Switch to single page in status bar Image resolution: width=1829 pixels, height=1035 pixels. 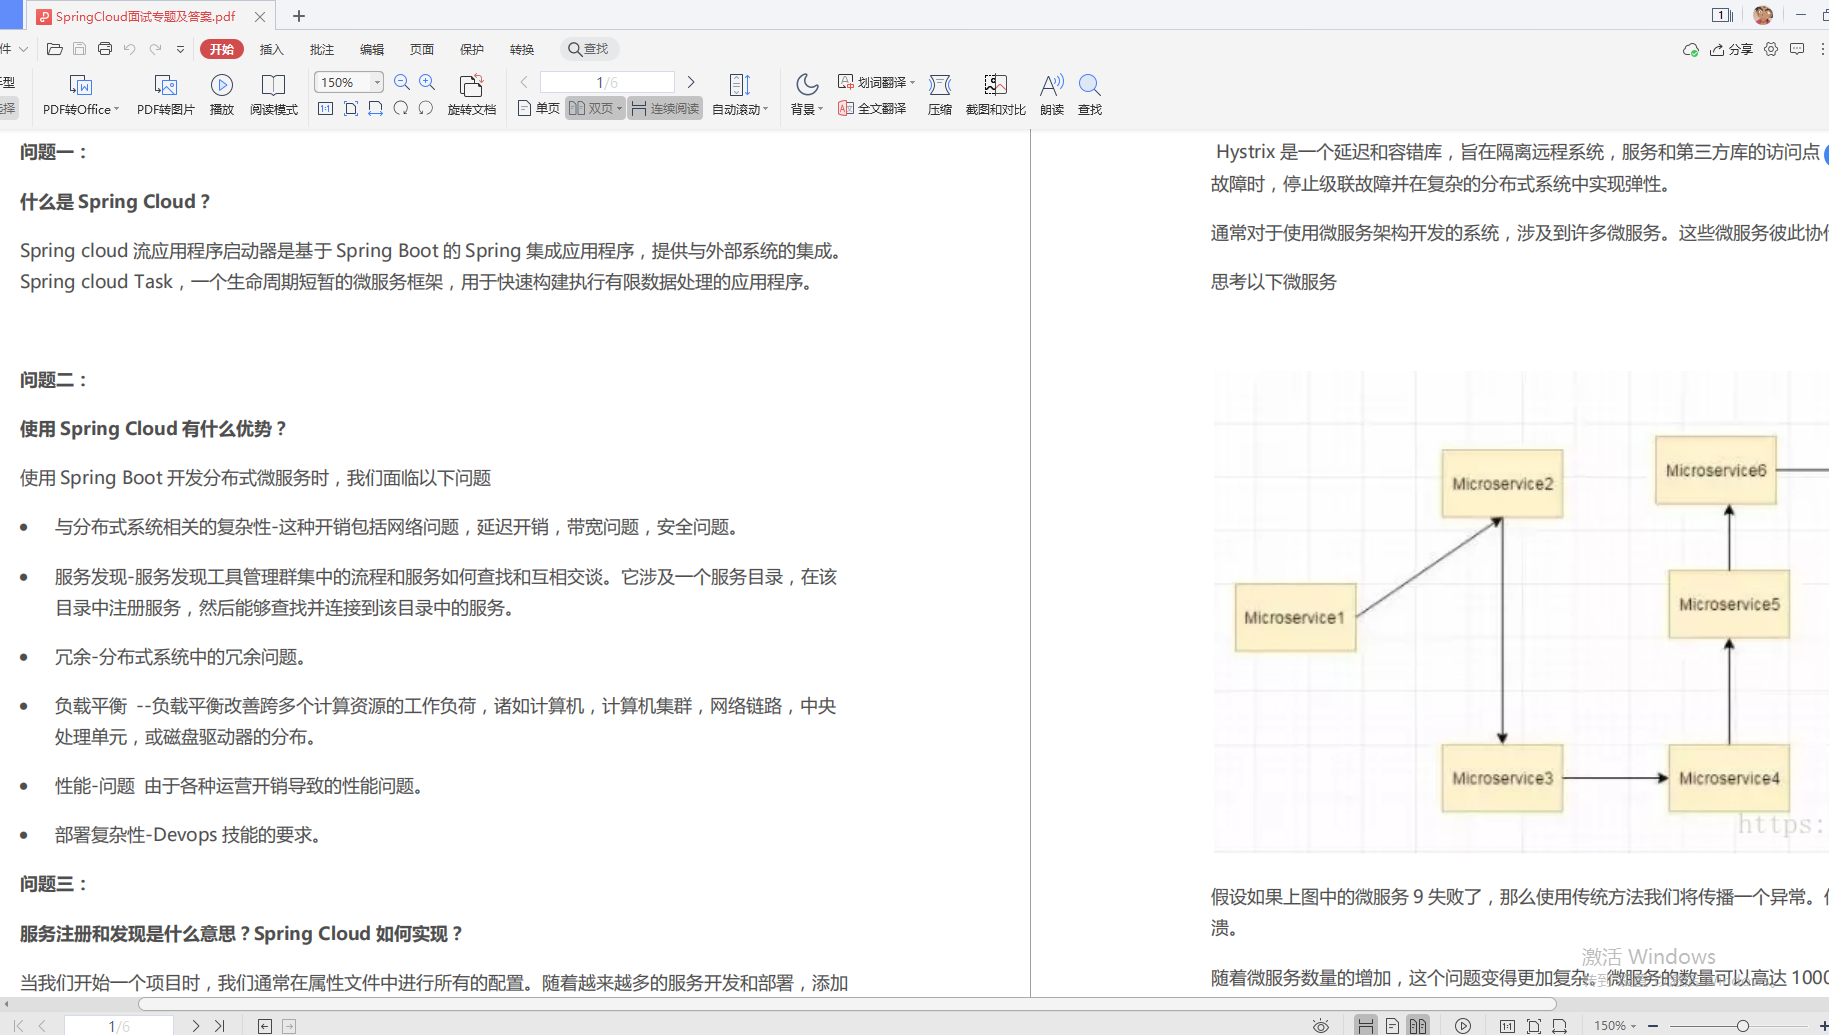1392,1026
